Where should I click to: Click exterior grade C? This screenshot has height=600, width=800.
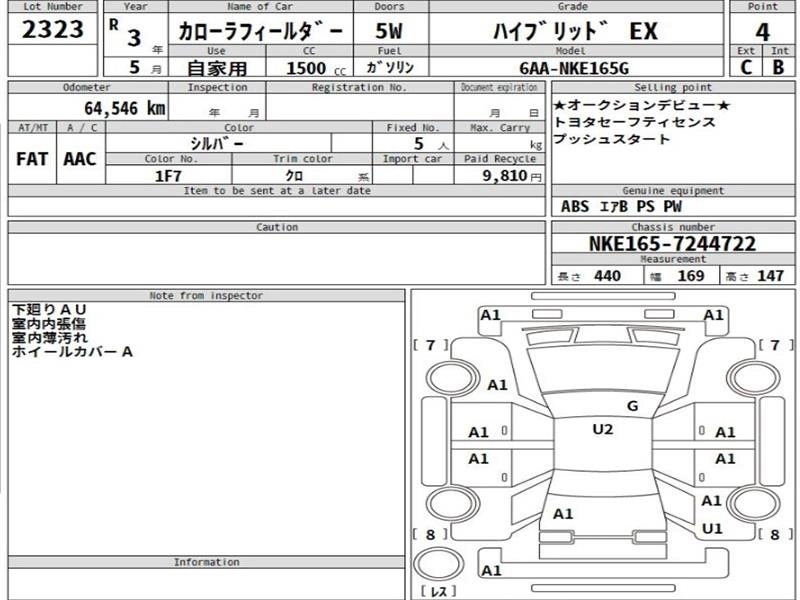[x=746, y=67]
